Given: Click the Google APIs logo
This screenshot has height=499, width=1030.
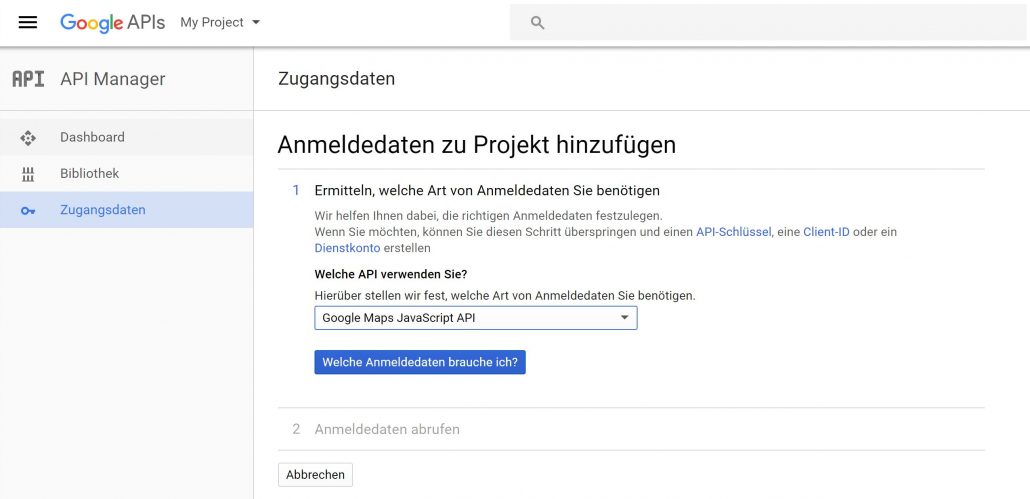Looking at the screenshot, I should pyautogui.click(x=112, y=22).
